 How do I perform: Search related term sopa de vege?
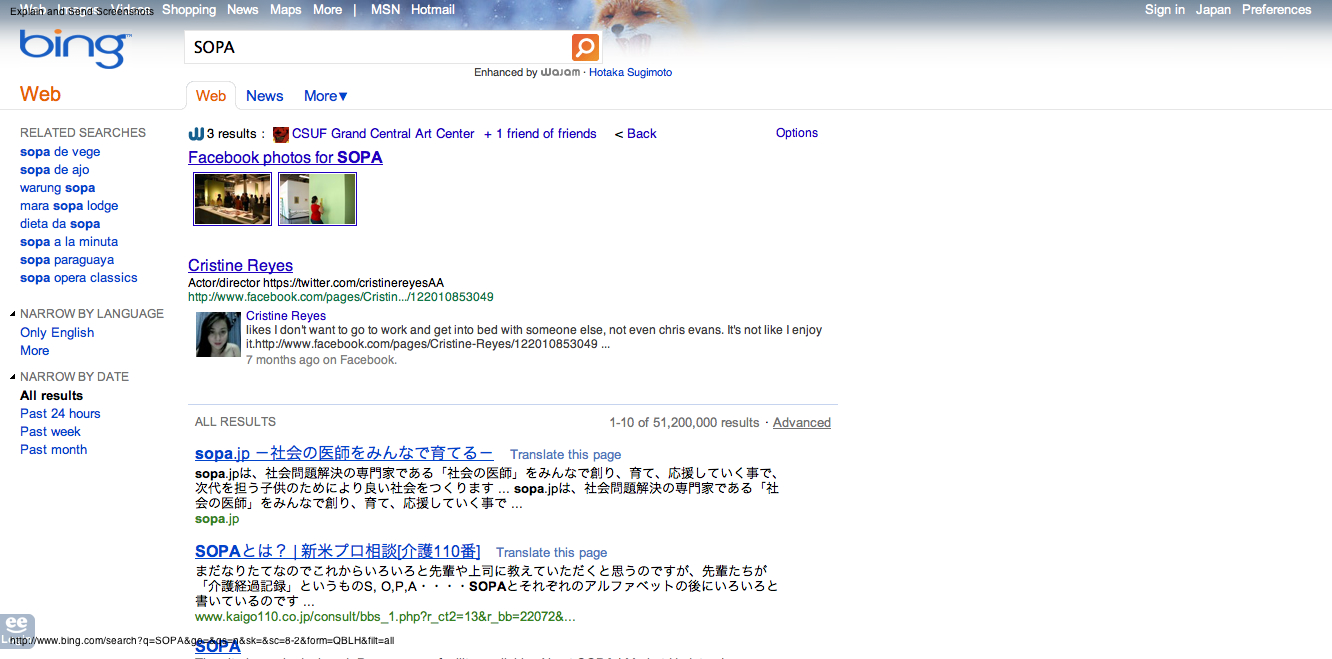60,152
